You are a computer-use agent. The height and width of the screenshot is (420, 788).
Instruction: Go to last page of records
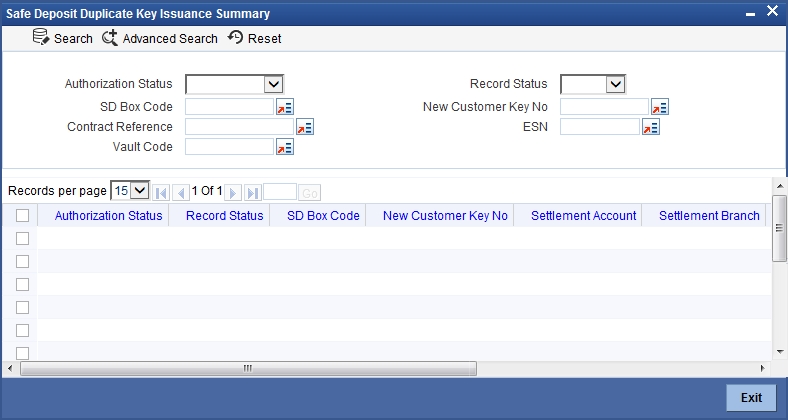pos(253,192)
